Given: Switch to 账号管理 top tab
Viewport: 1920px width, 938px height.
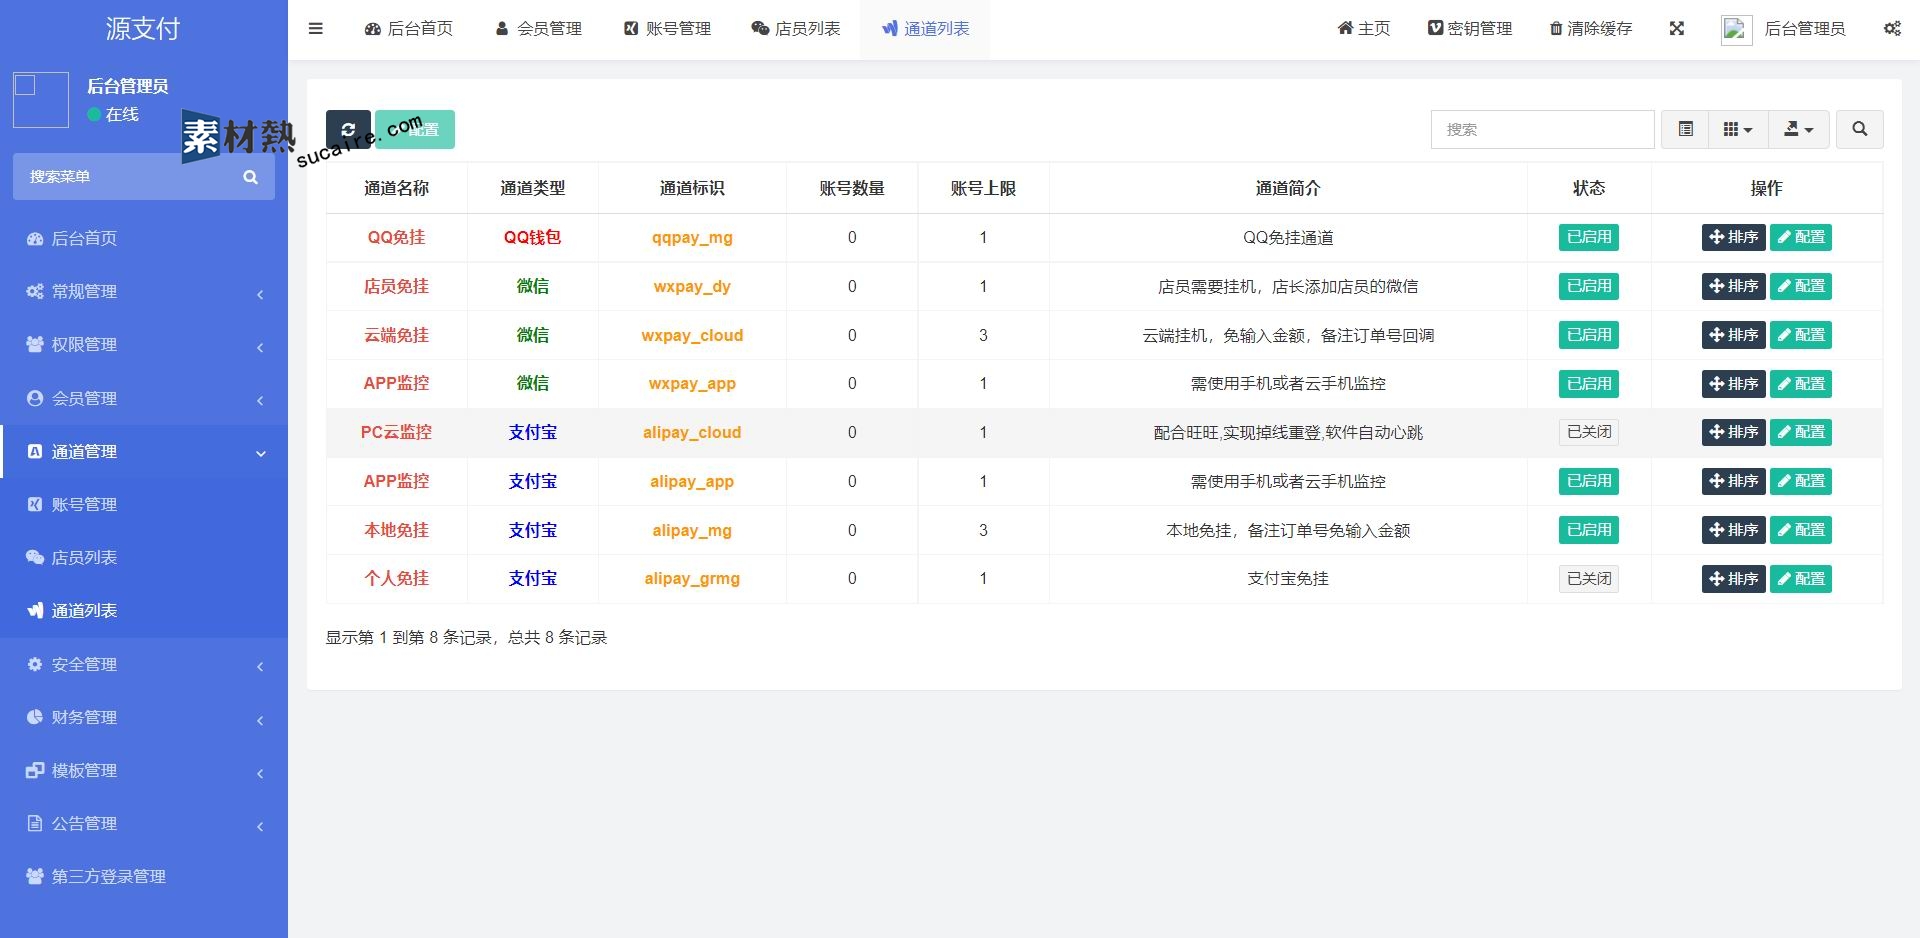Looking at the screenshot, I should [668, 29].
